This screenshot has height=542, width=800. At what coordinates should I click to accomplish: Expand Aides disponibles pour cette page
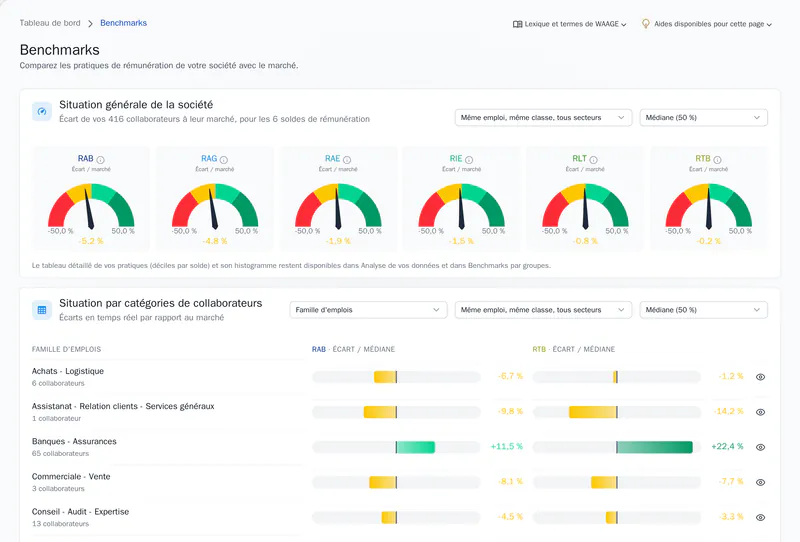pyautogui.click(x=707, y=24)
